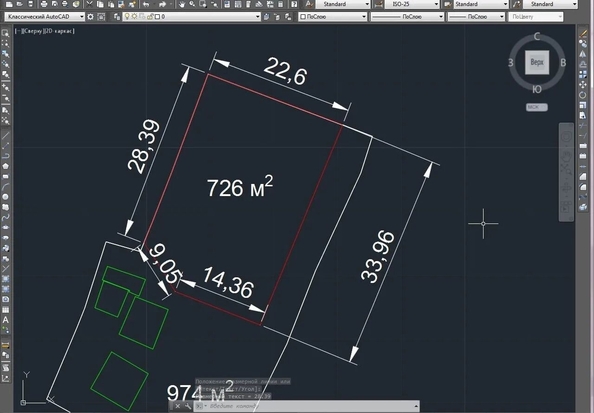594x413 pixels.
Task: Click the ViewCube east В compass label
Action: click(x=563, y=63)
